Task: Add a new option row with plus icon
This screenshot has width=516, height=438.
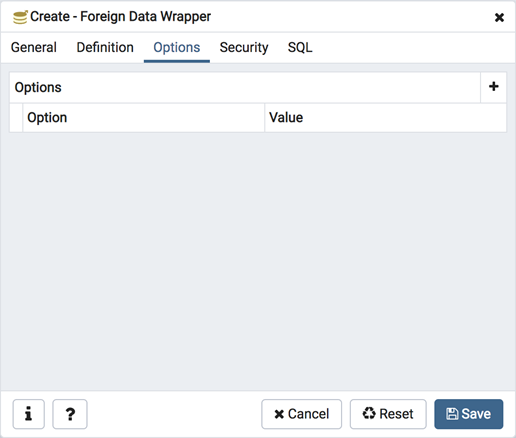Action: [493, 87]
